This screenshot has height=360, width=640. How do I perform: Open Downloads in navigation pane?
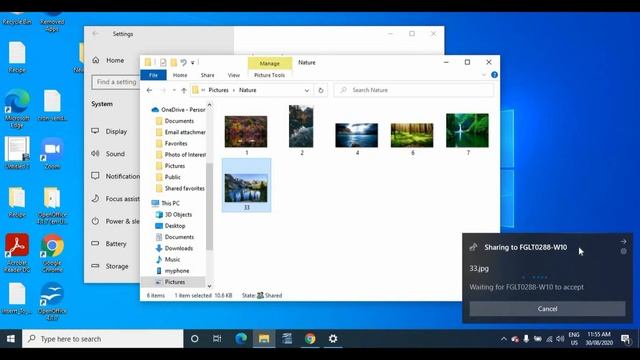(x=174, y=248)
